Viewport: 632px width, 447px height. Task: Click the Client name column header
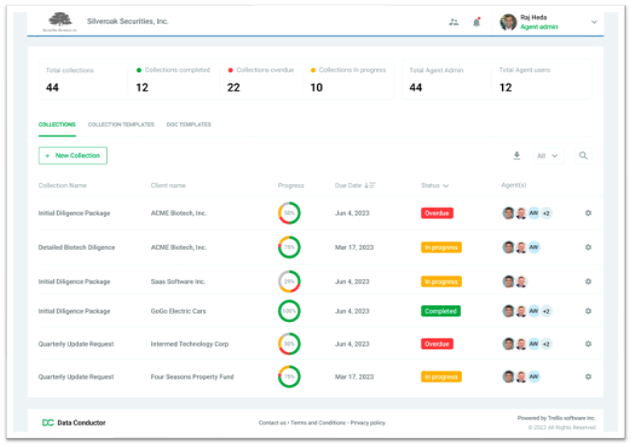pyautogui.click(x=168, y=185)
